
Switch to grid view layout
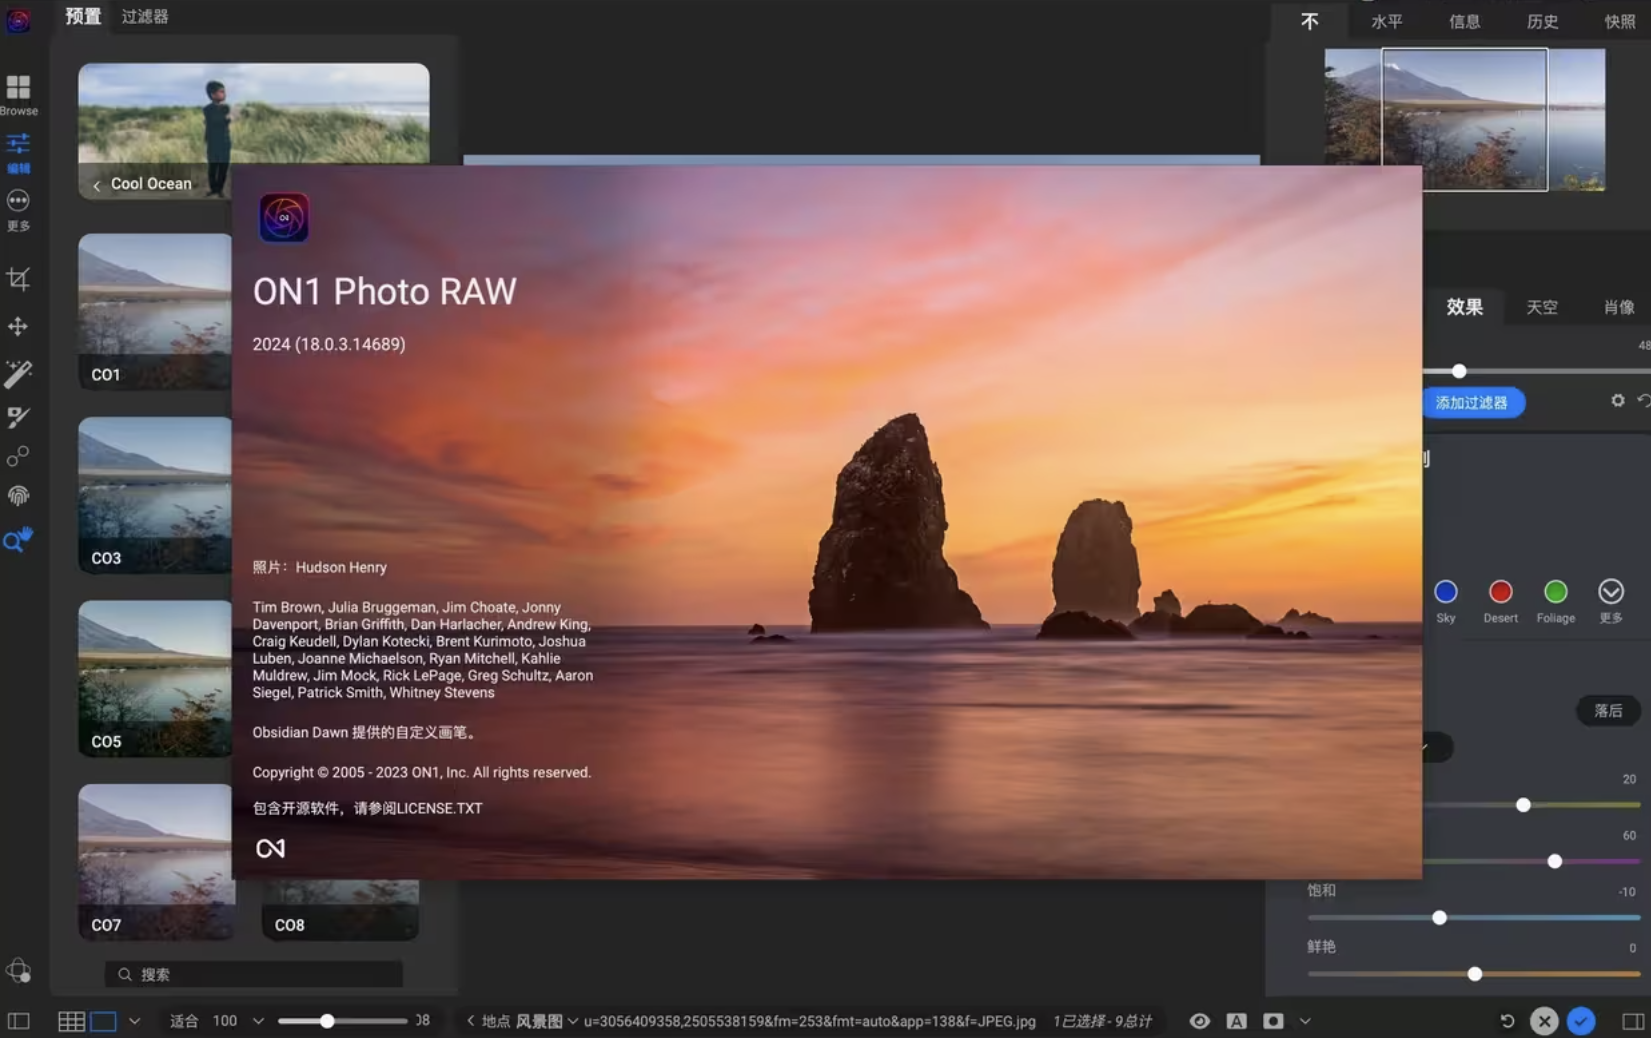click(71, 1021)
